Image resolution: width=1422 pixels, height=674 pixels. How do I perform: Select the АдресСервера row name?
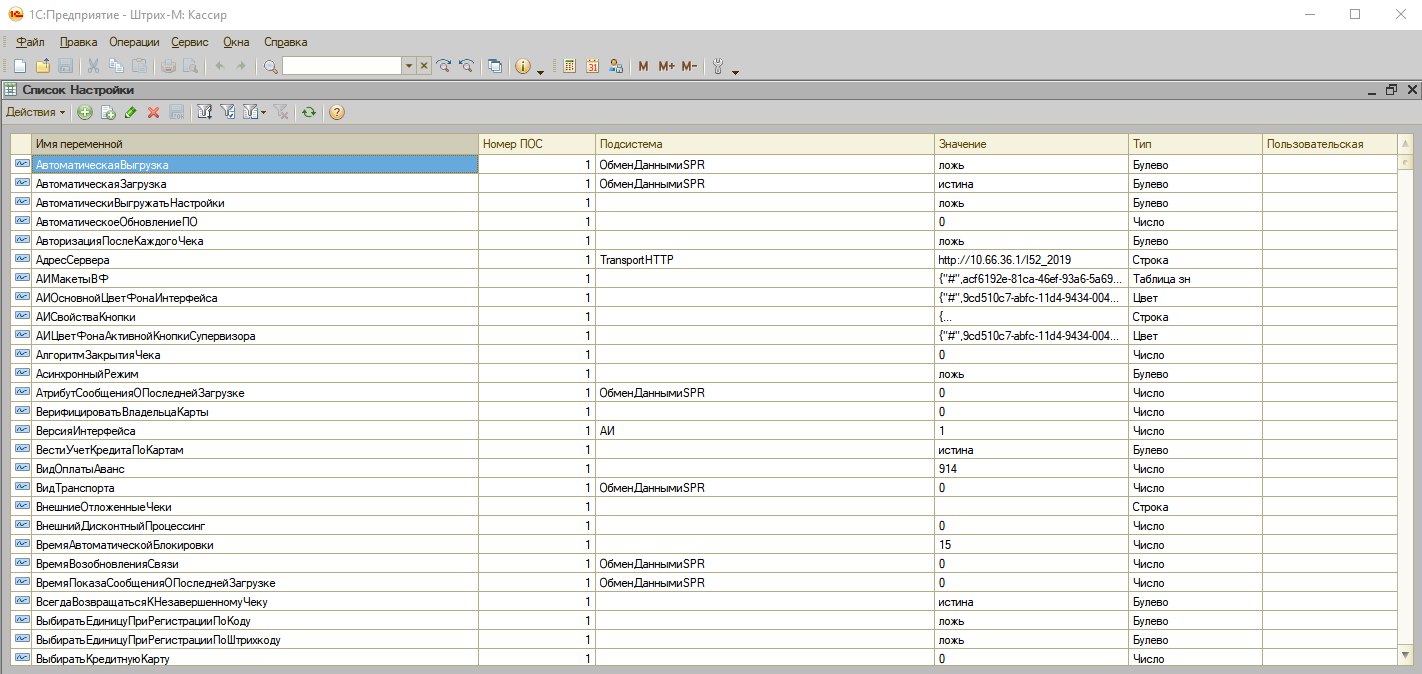point(72,260)
